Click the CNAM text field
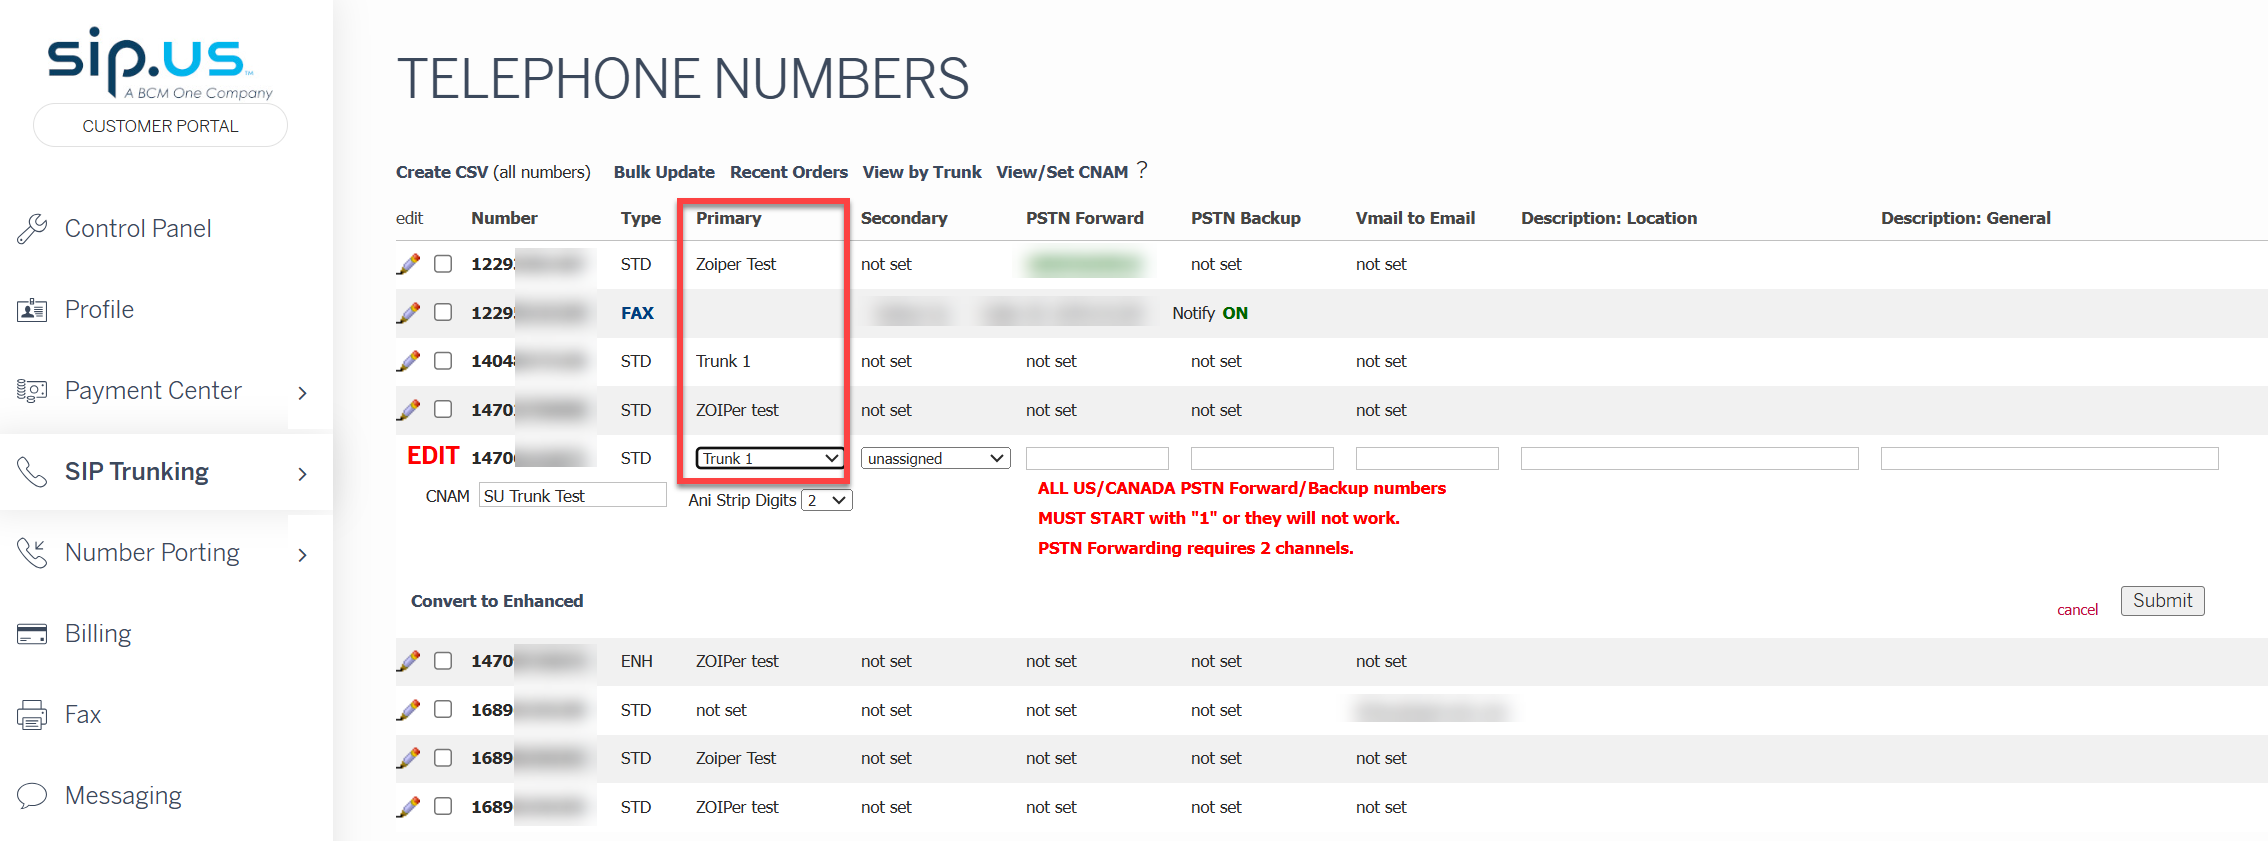2268x841 pixels. [x=573, y=495]
